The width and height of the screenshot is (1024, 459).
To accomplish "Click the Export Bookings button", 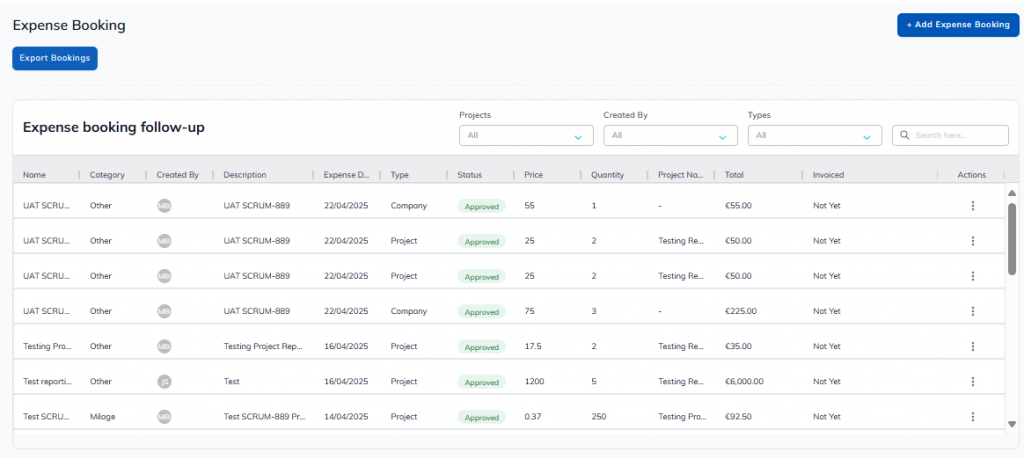I will (x=55, y=58).
